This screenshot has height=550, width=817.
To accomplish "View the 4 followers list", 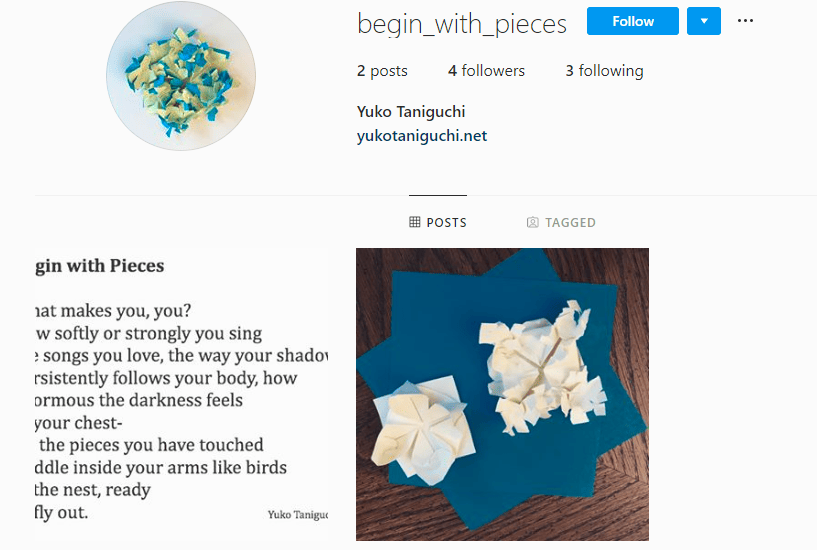I will point(486,71).
